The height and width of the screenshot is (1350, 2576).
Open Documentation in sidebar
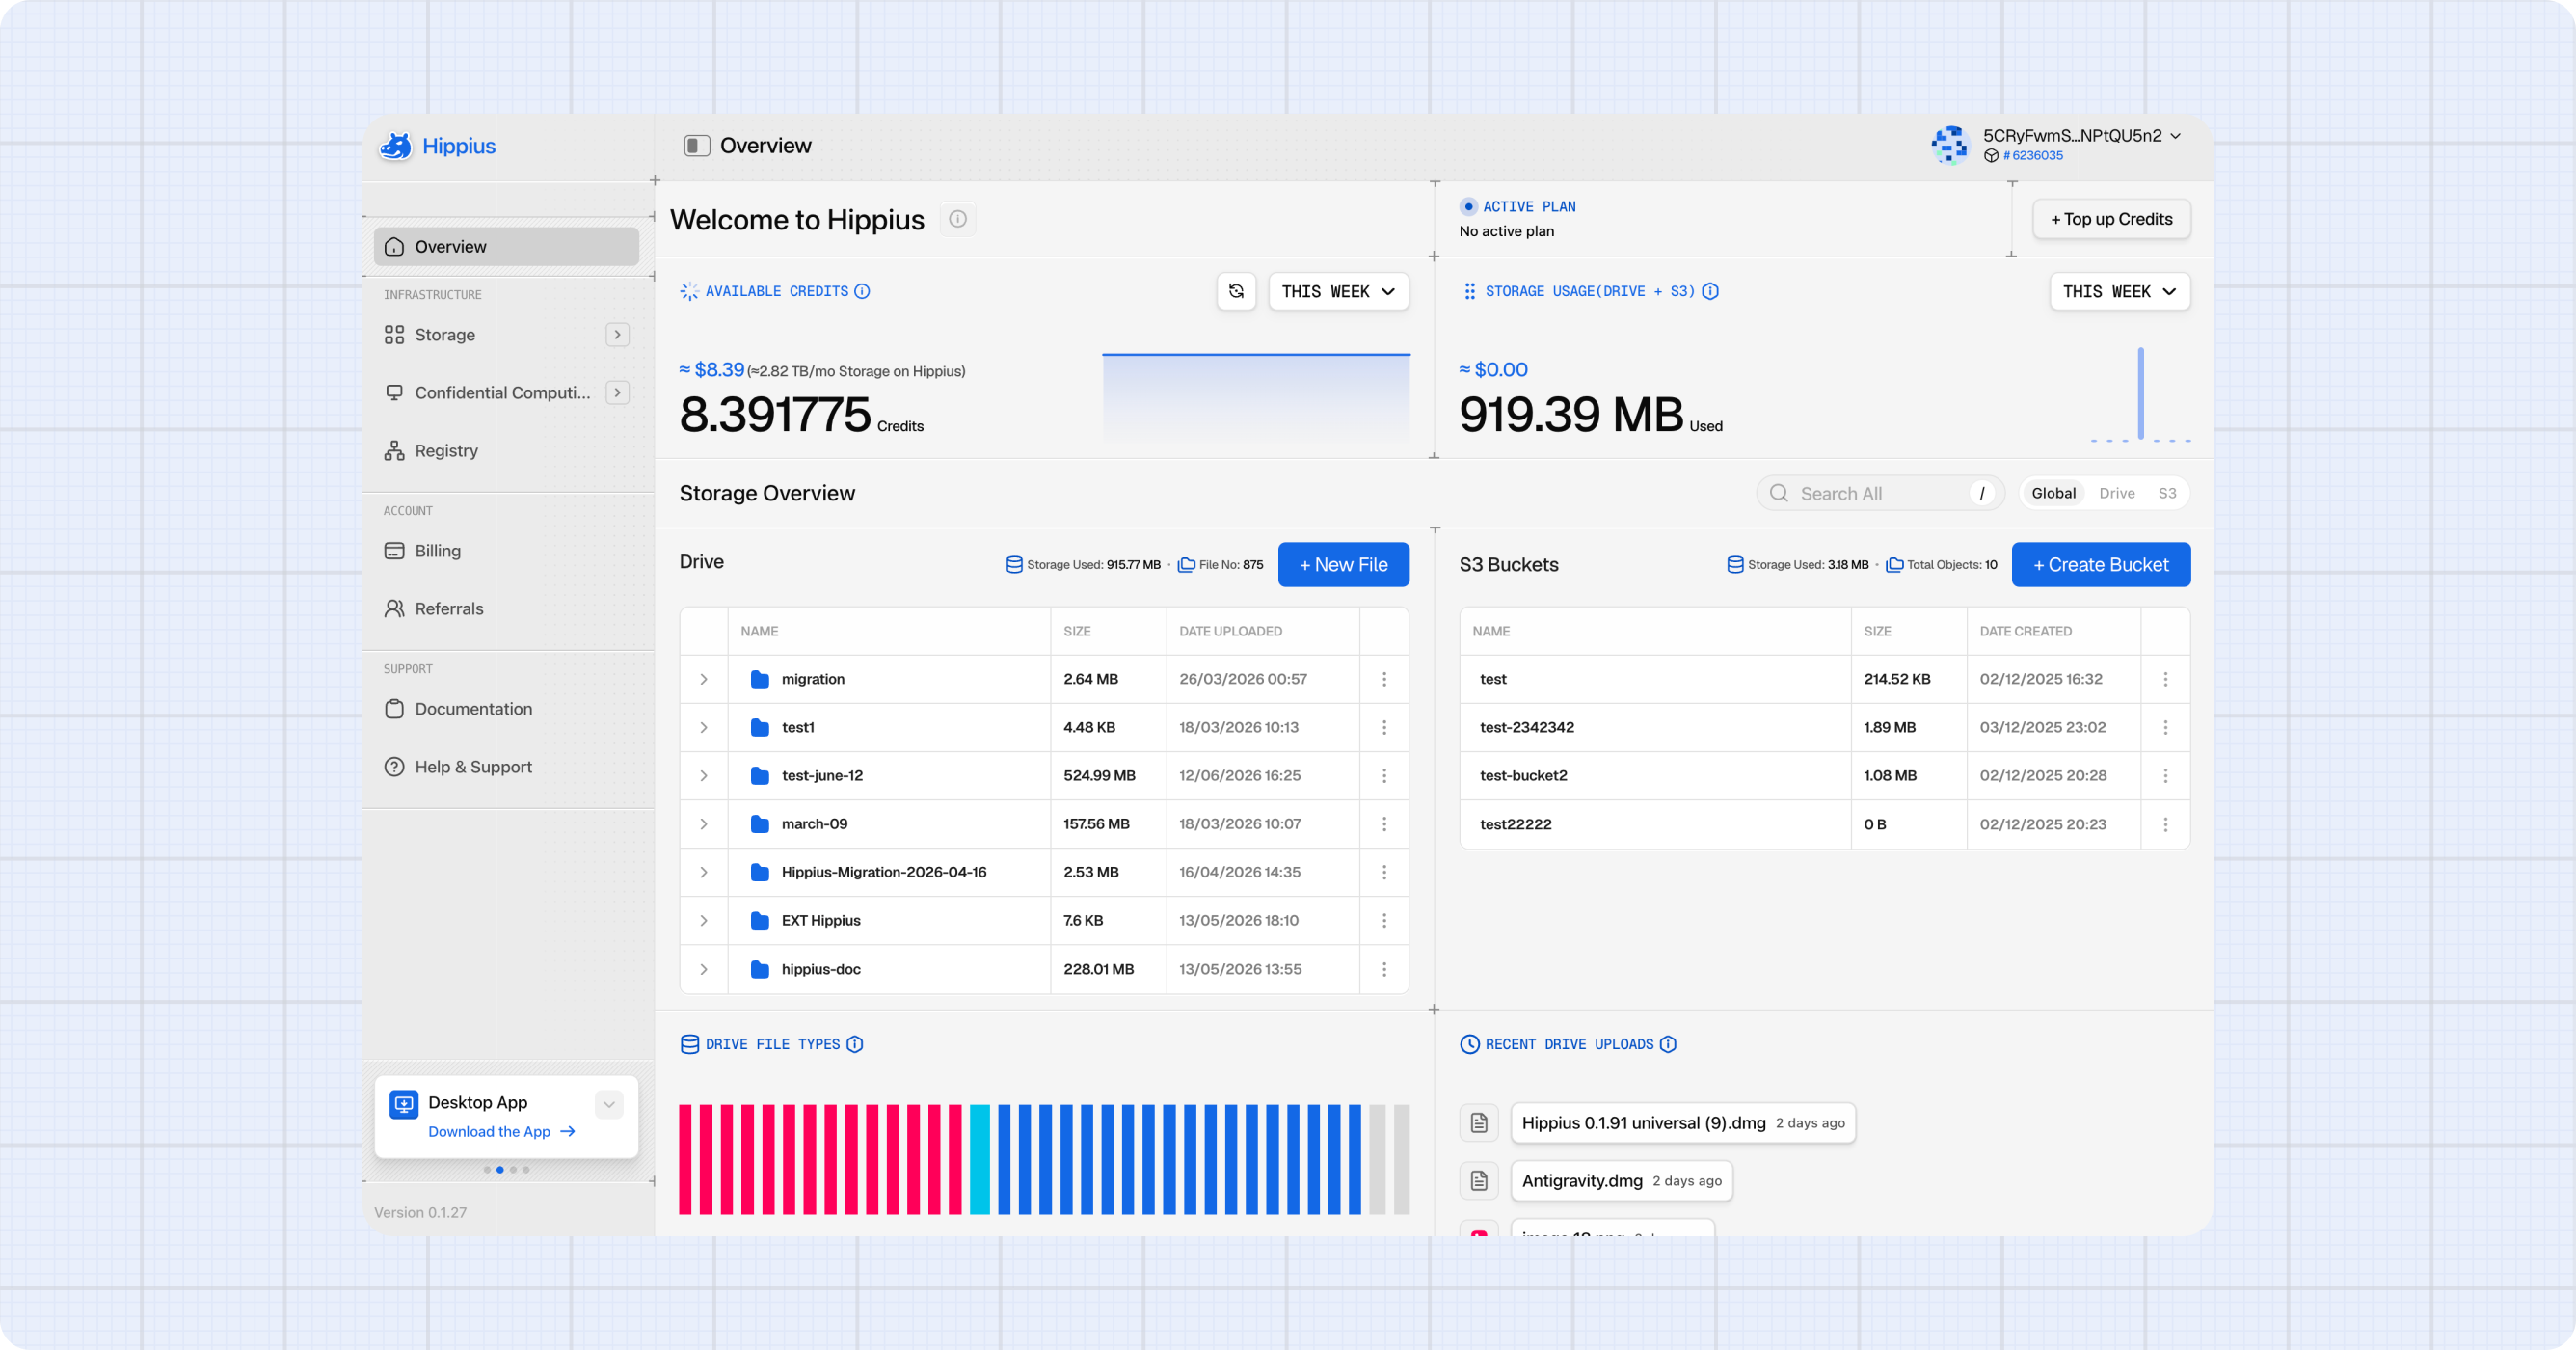pyautogui.click(x=506, y=709)
